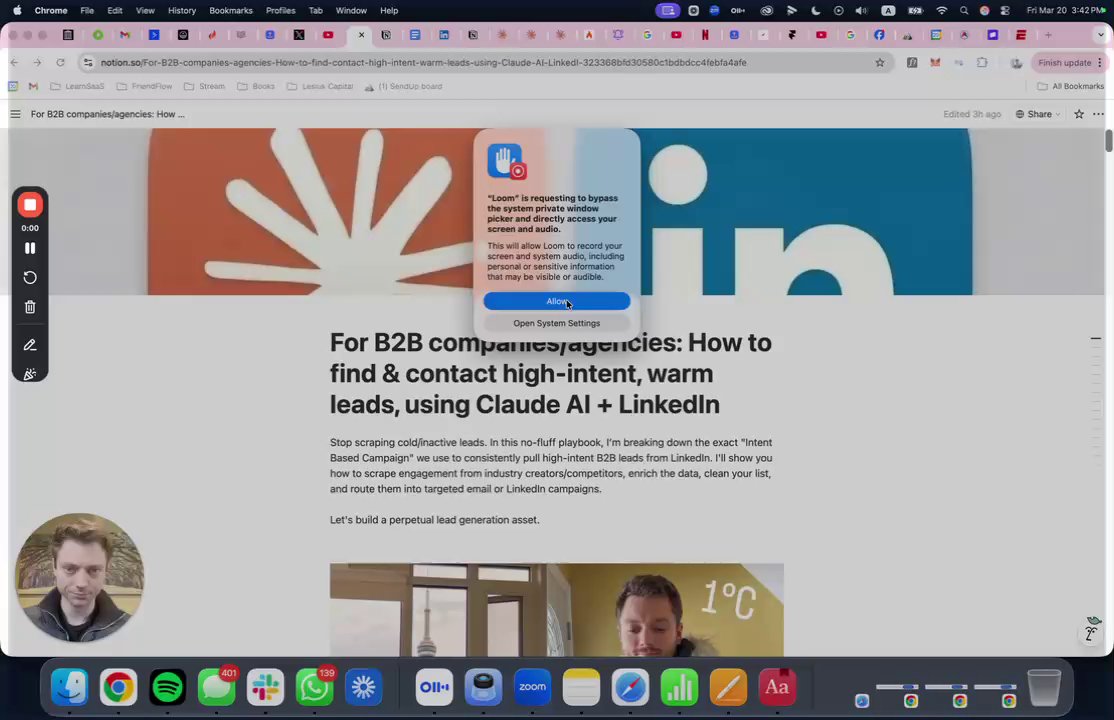Switch to the Netflix tab
The width and height of the screenshot is (1114, 720).
pyautogui.click(x=705, y=35)
